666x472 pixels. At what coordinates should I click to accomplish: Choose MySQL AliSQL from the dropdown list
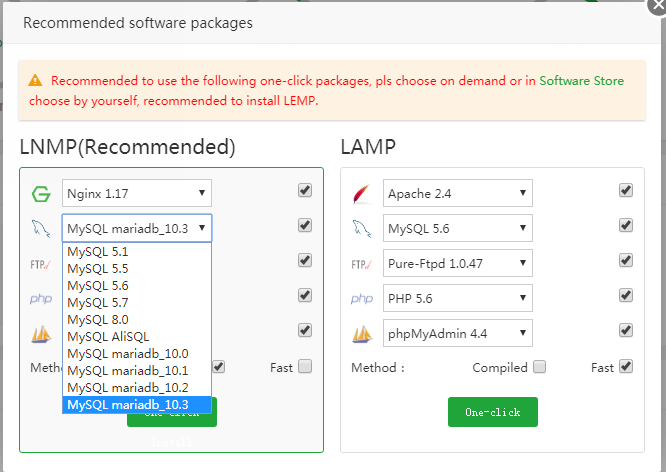pyautogui.click(x=108, y=337)
